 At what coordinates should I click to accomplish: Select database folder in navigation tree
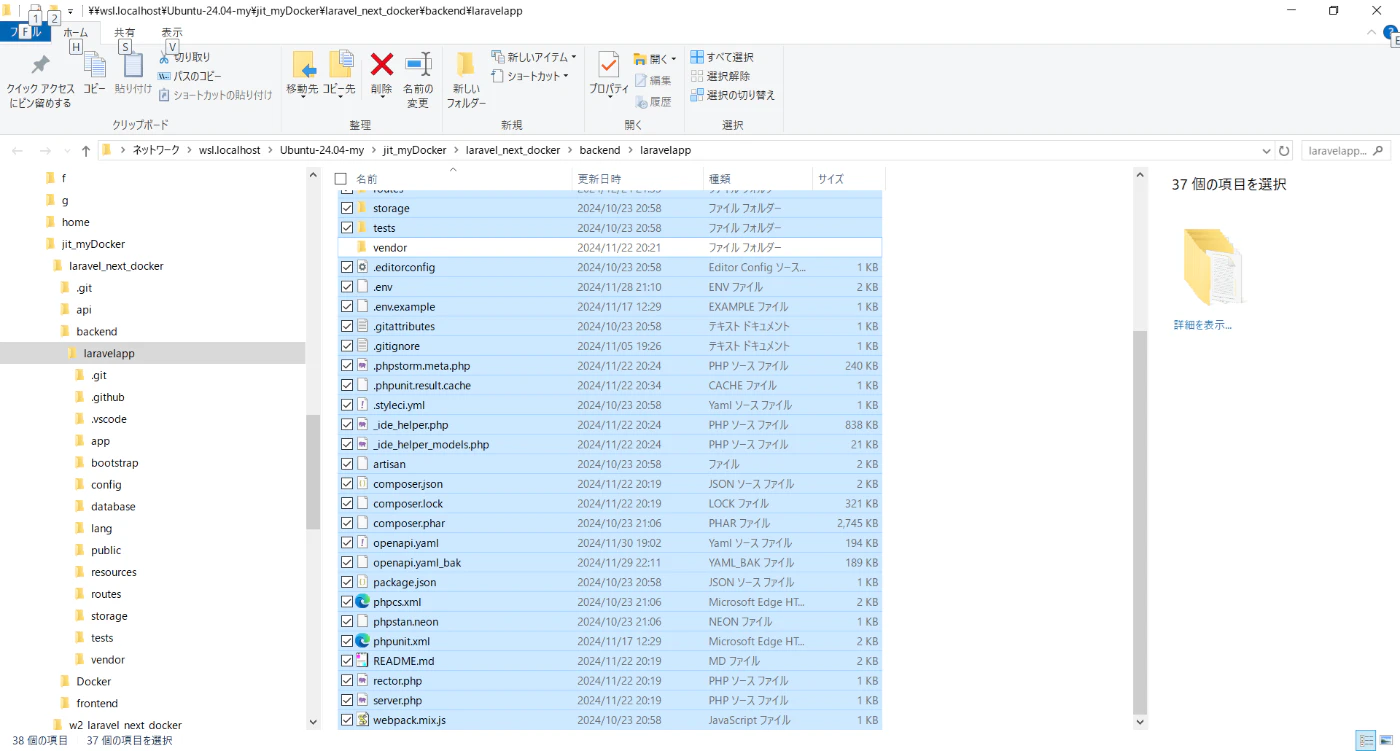[x=113, y=506]
